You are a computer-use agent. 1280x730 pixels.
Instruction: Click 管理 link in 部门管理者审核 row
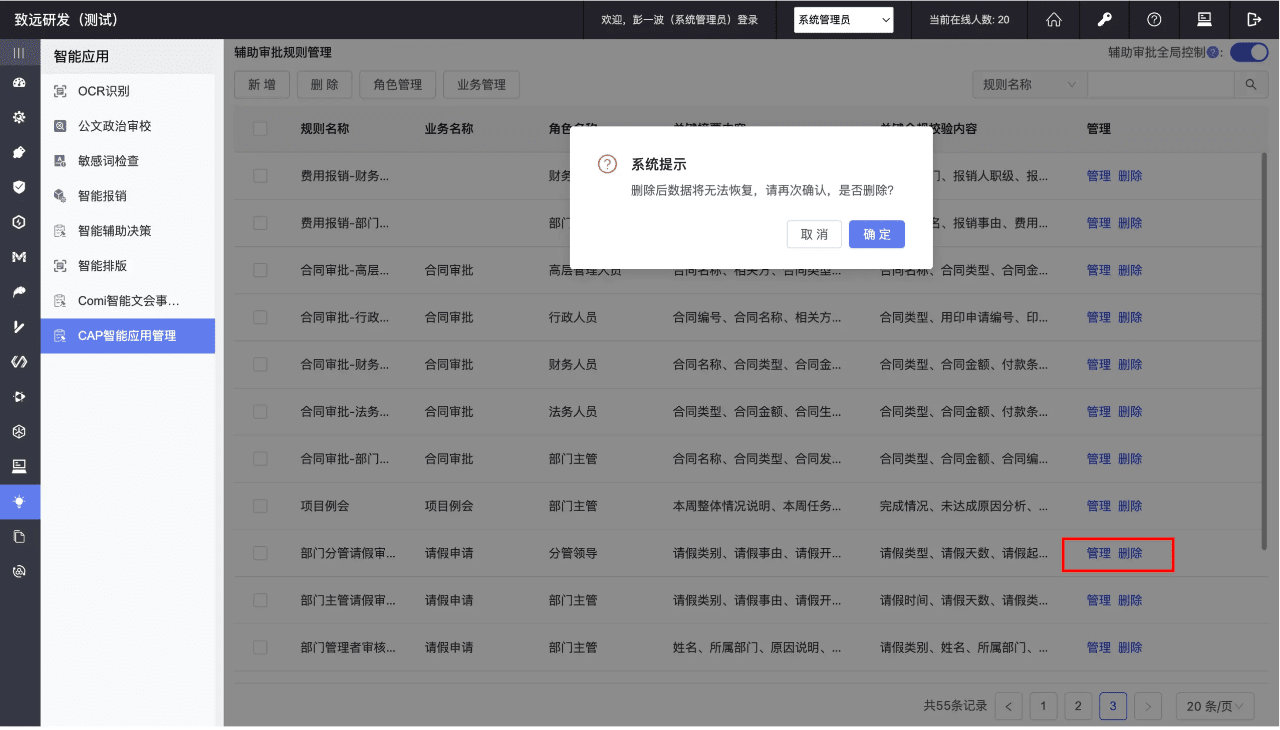(x=1098, y=648)
